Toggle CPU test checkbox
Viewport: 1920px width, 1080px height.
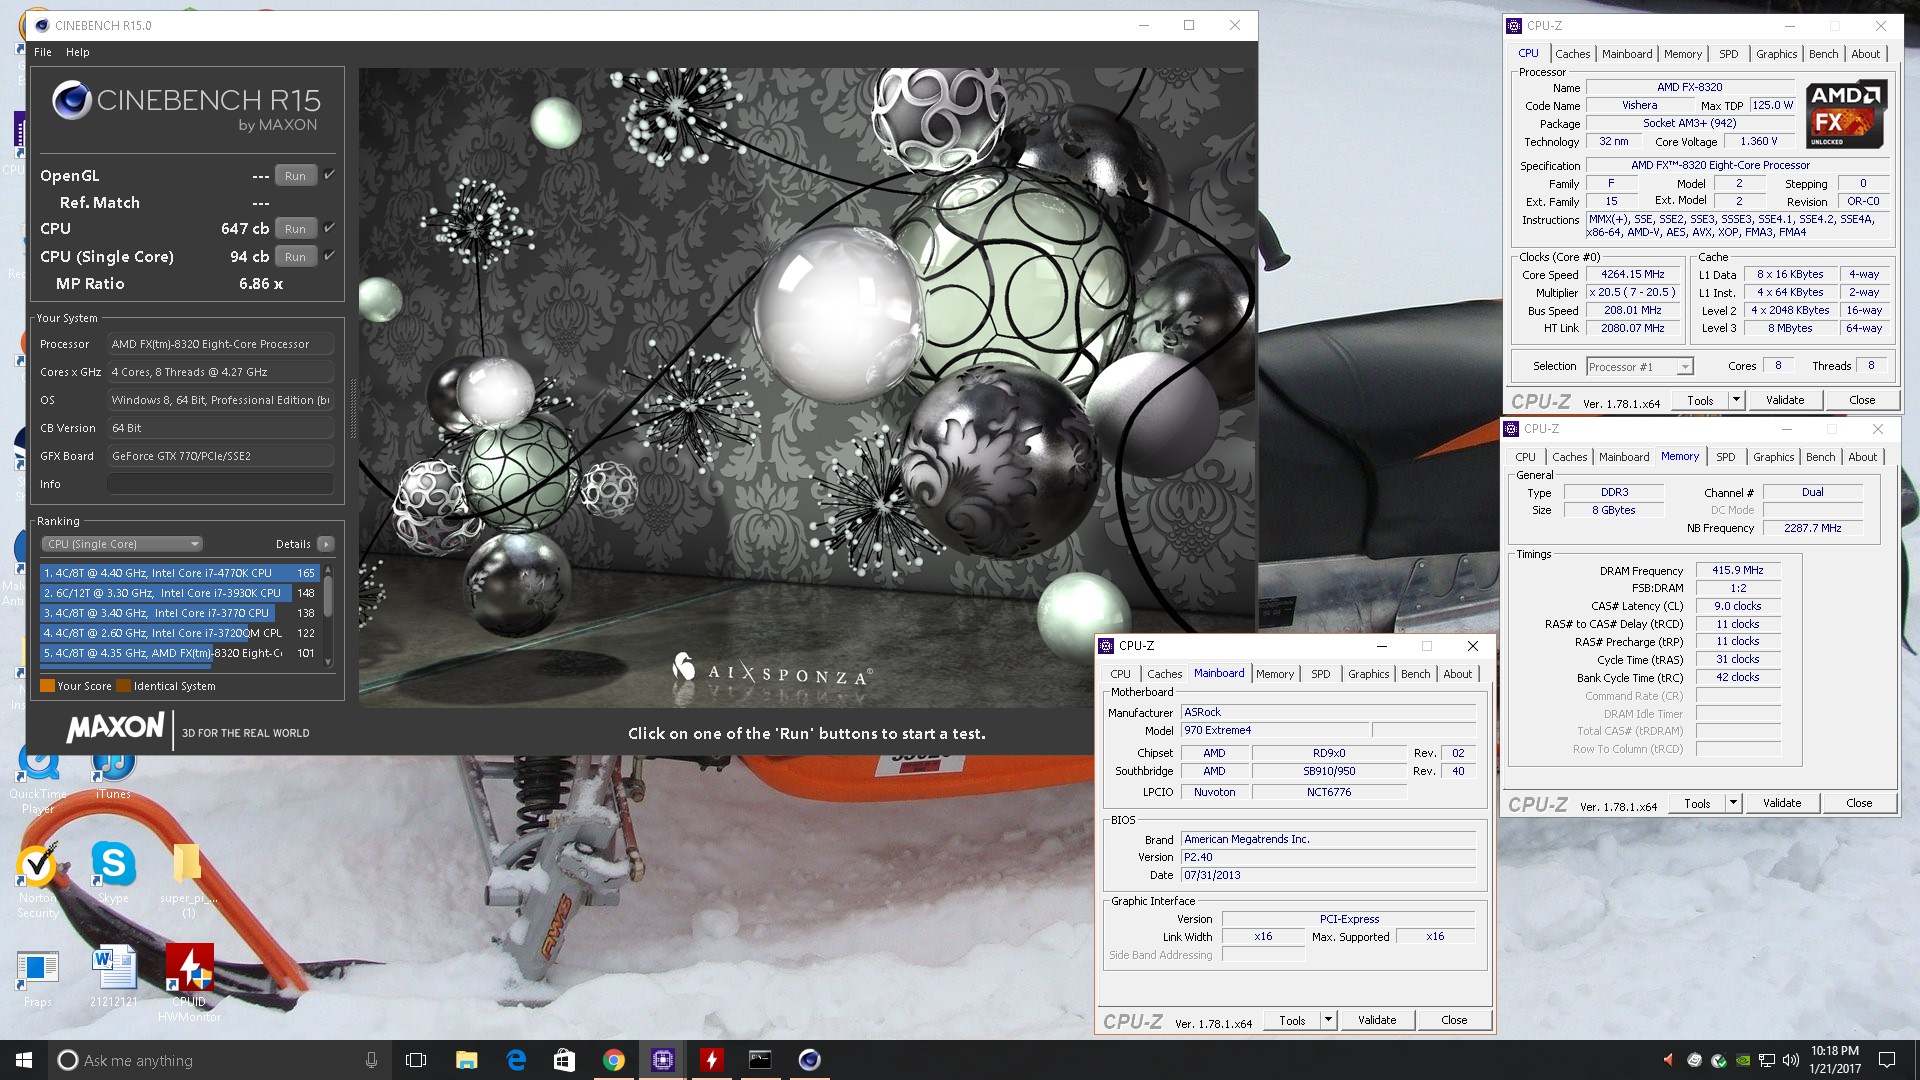click(x=329, y=228)
